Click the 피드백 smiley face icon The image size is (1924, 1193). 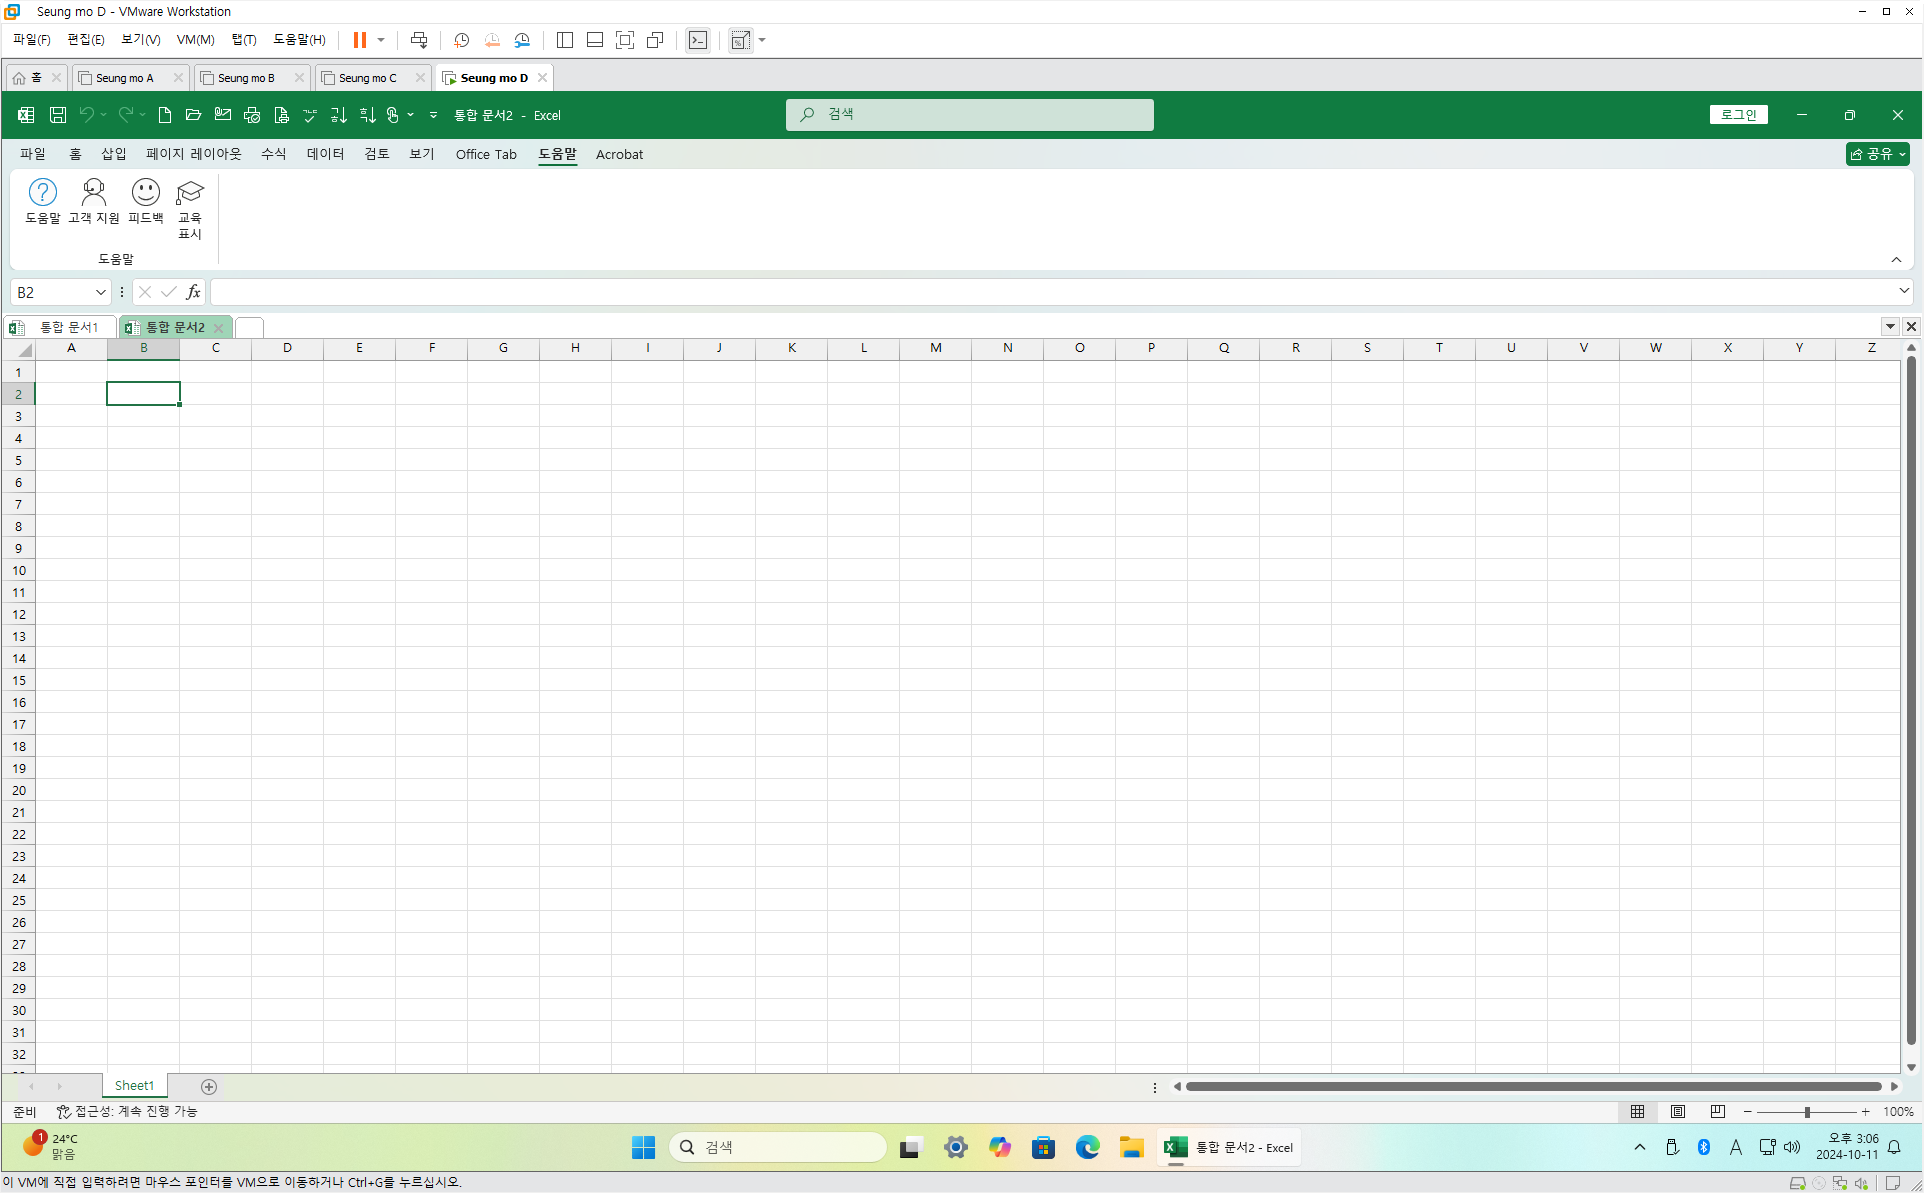[x=145, y=192]
